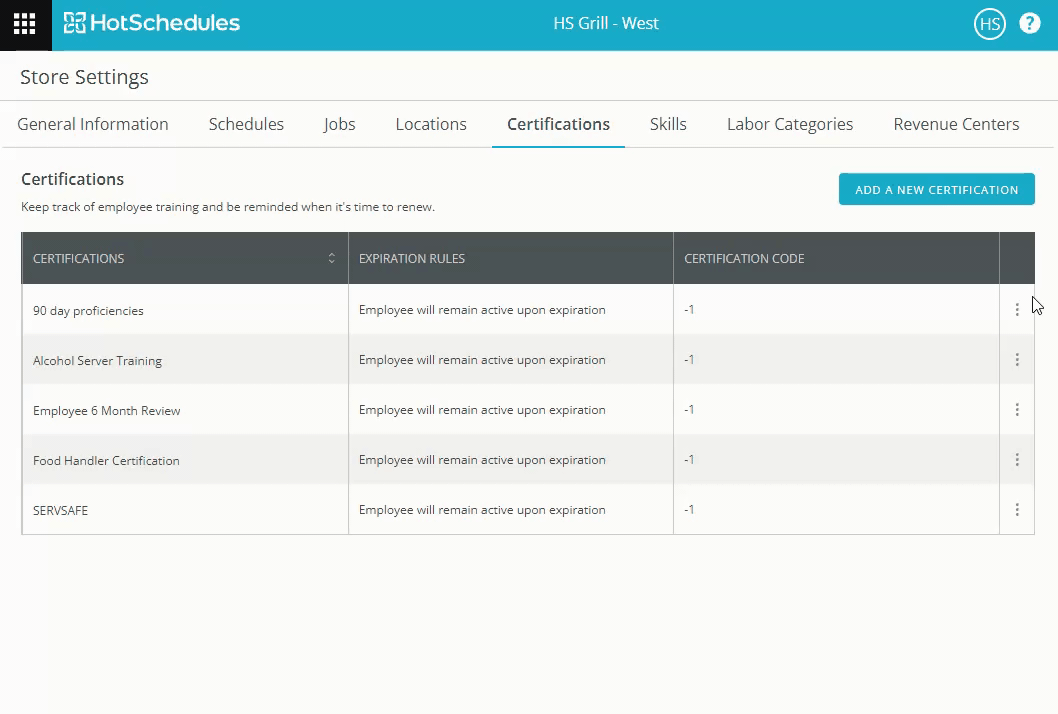Open options menu for Employee 6 Month Review
The image size is (1058, 714).
pos(1017,410)
